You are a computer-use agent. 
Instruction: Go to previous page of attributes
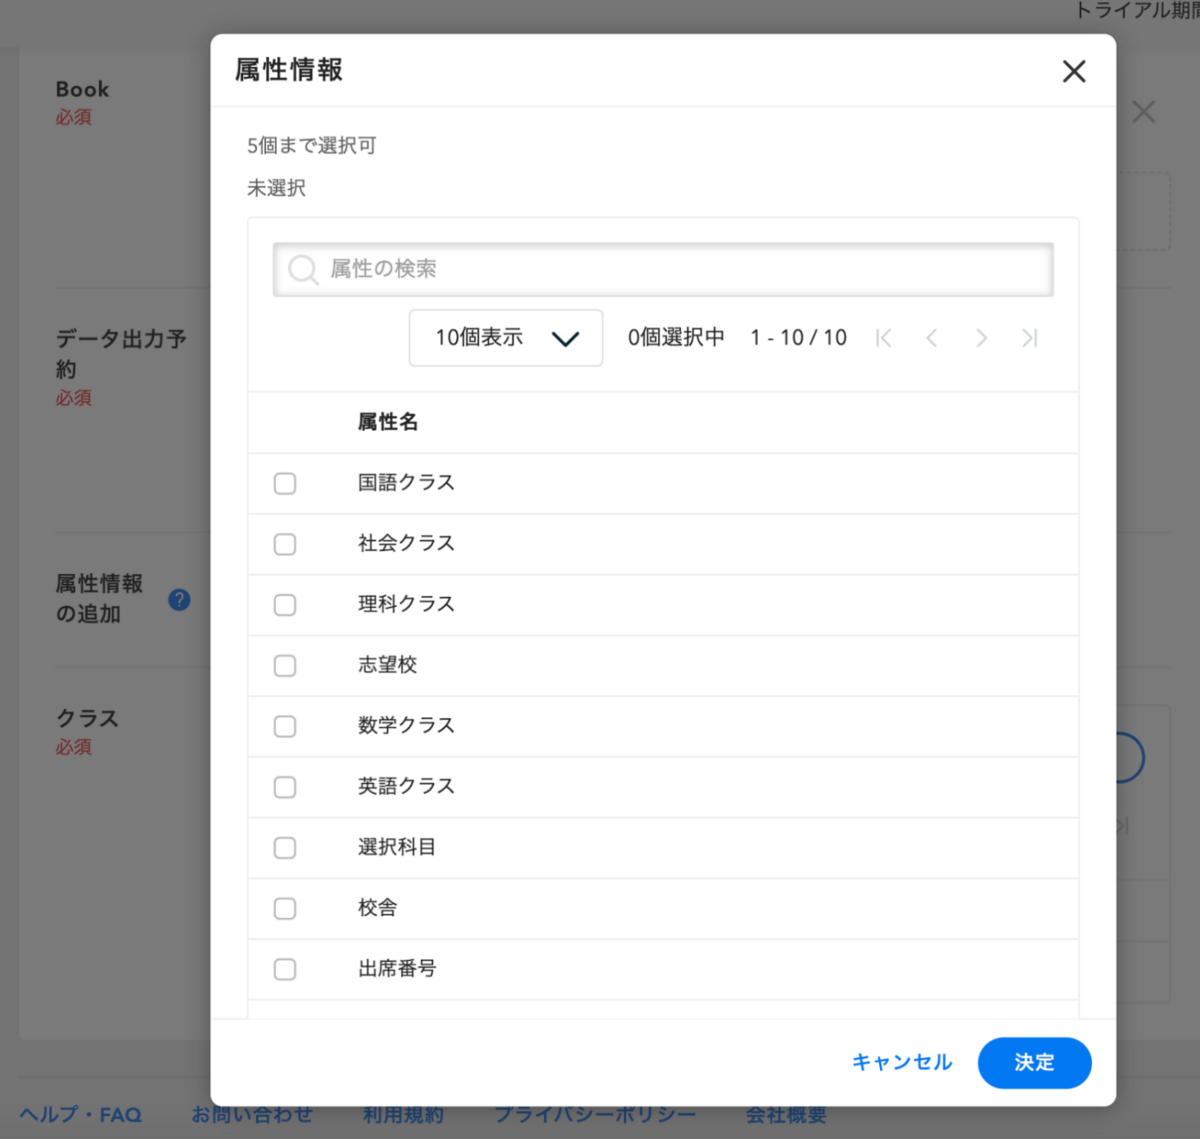(931, 338)
